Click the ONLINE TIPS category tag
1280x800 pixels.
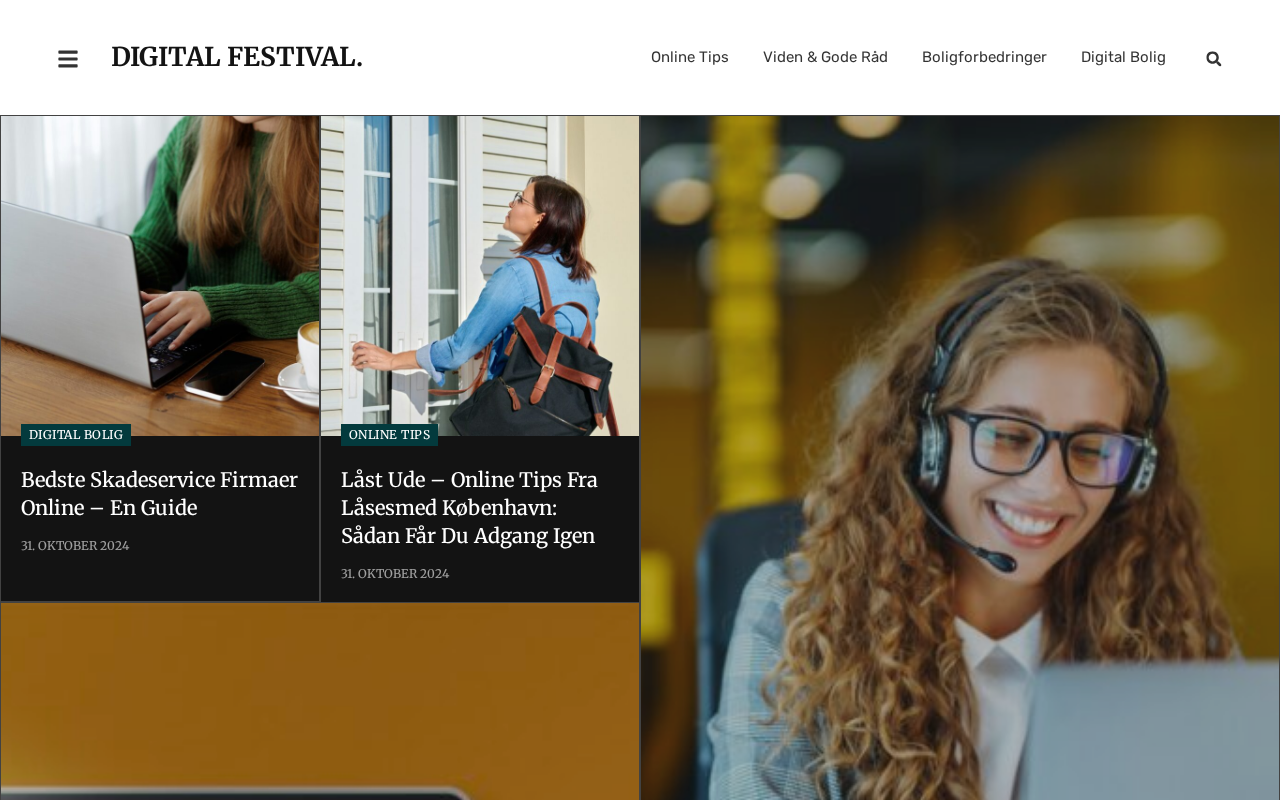pos(389,435)
